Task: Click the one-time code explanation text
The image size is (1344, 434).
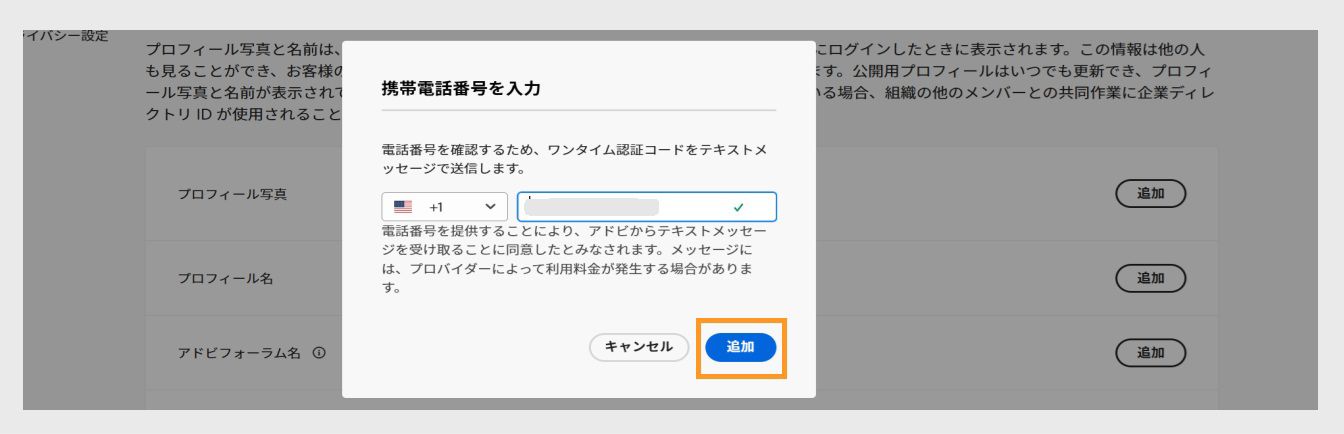Action: [568, 158]
